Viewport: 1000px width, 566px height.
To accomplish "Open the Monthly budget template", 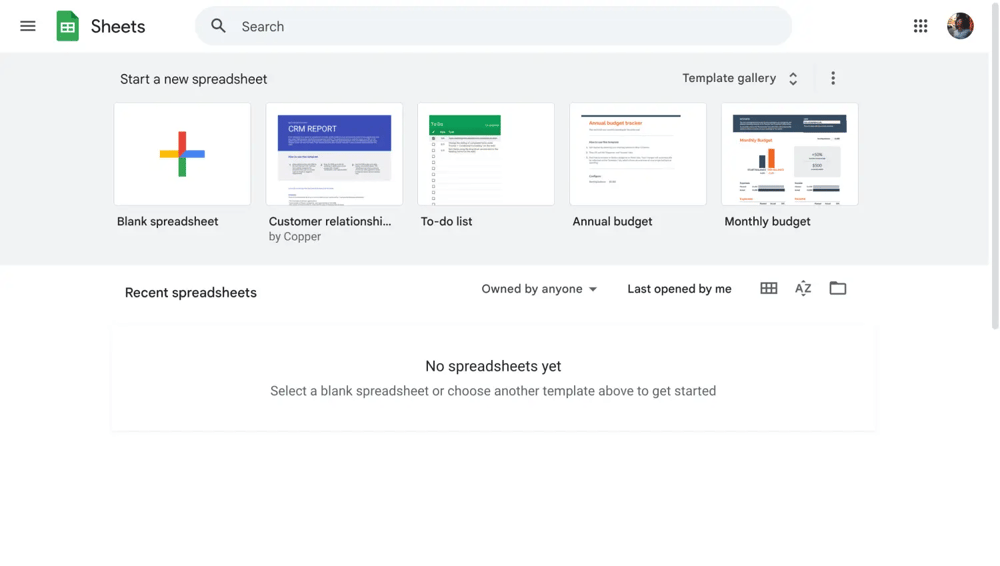I will point(789,154).
